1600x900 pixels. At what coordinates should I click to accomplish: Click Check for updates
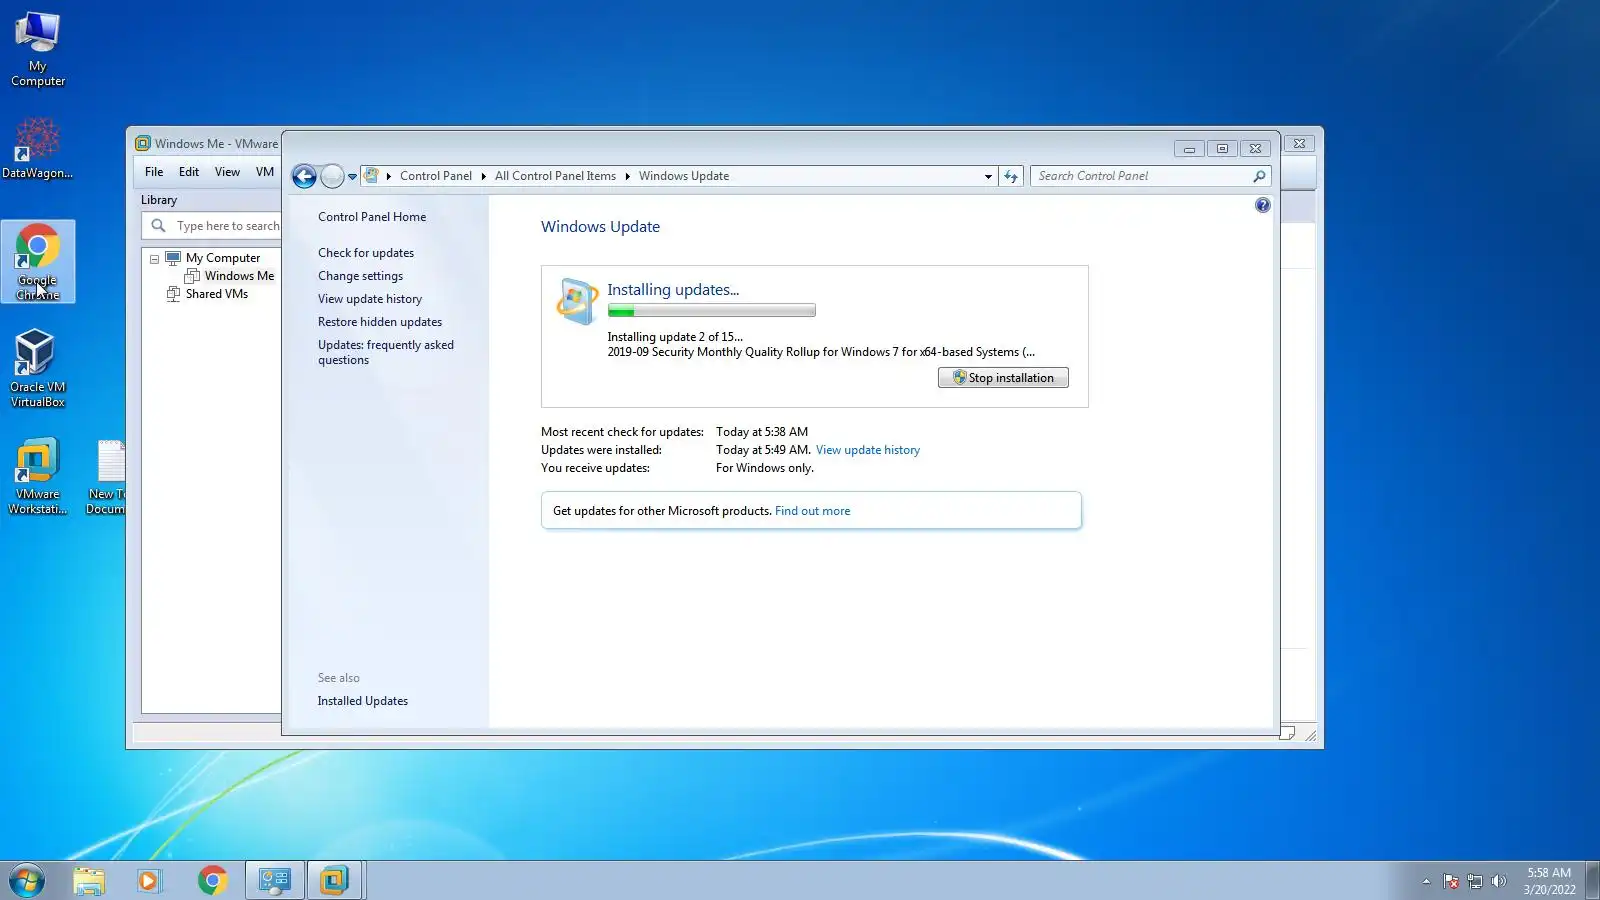366,253
